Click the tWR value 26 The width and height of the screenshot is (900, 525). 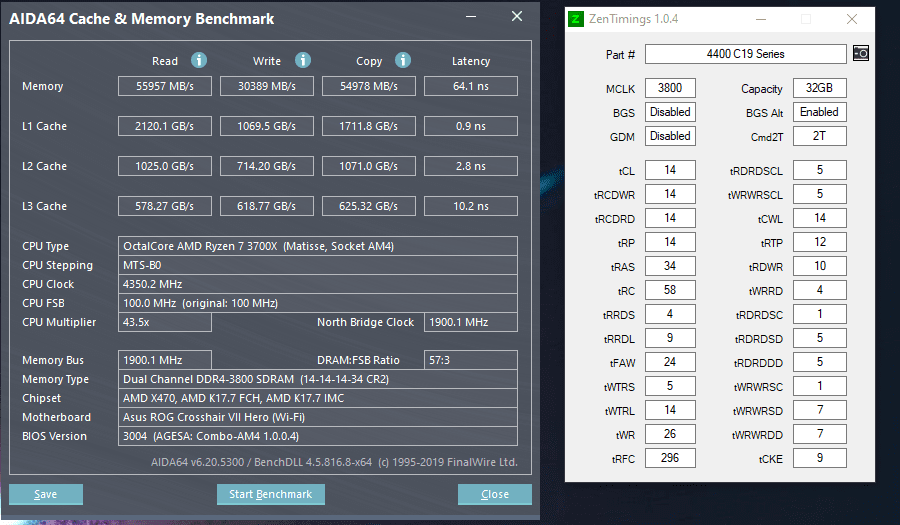pos(670,434)
